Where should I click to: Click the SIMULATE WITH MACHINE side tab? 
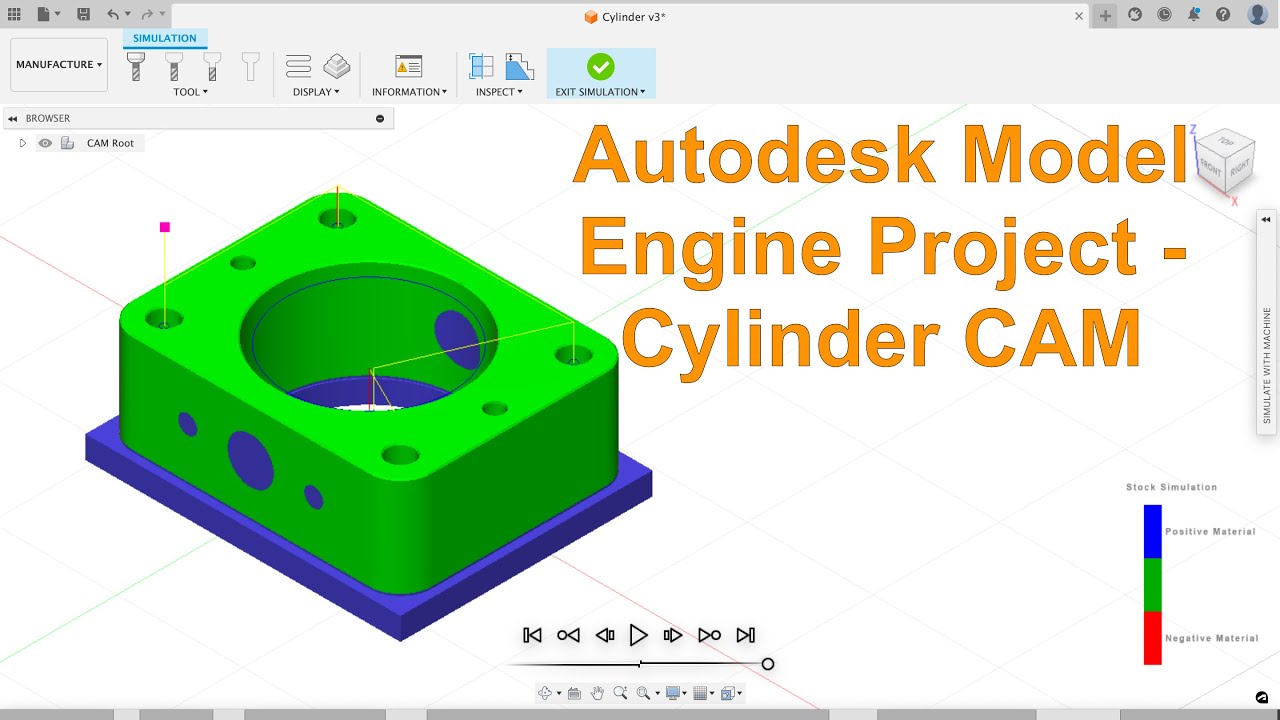pyautogui.click(x=1267, y=365)
